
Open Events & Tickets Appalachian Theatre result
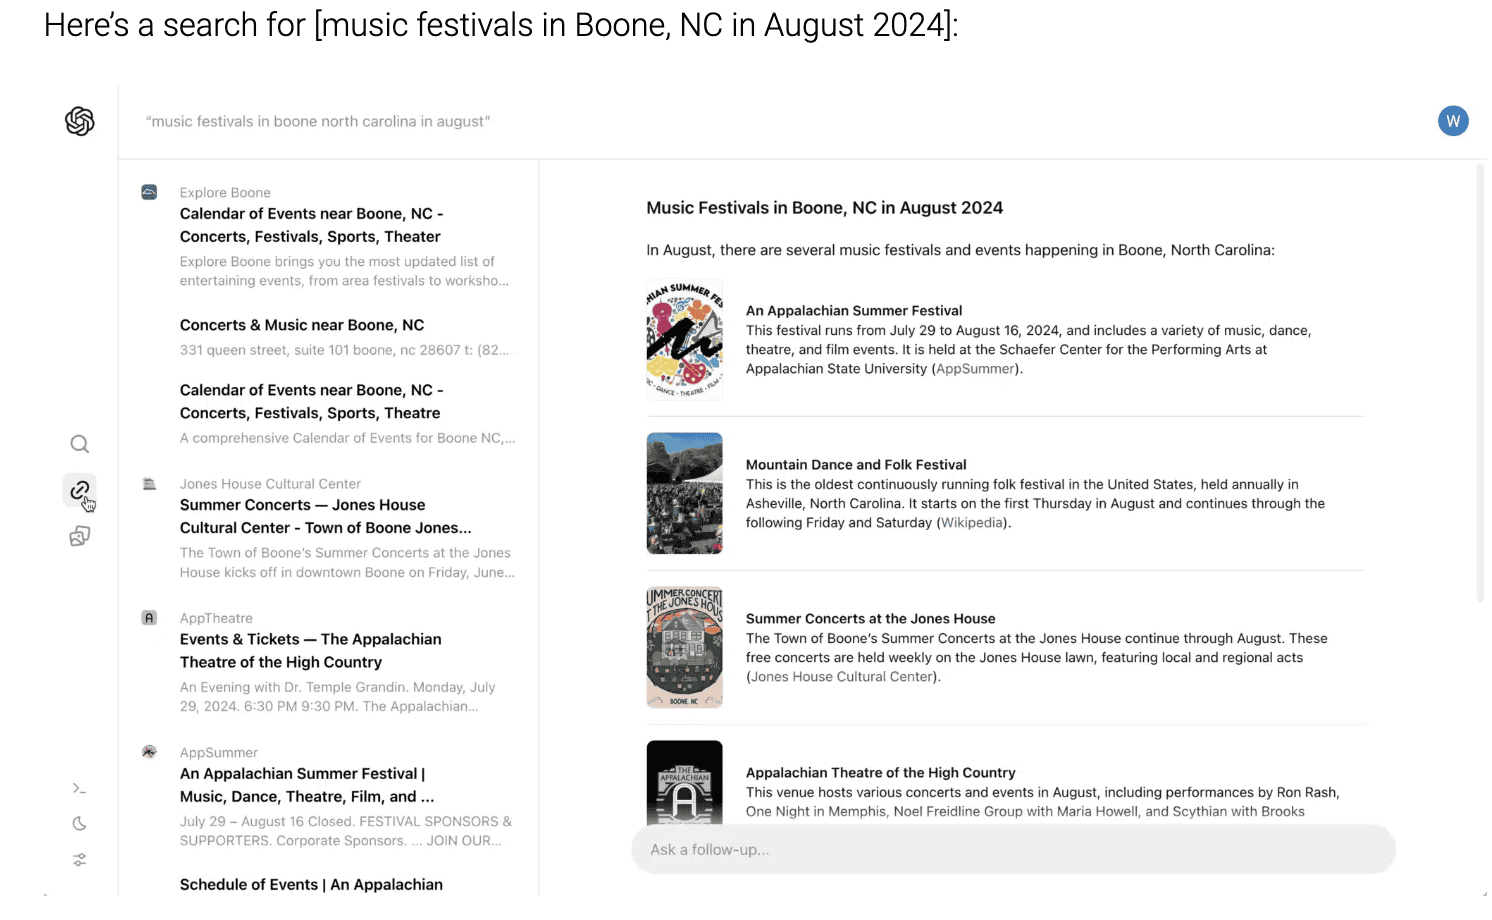(311, 651)
